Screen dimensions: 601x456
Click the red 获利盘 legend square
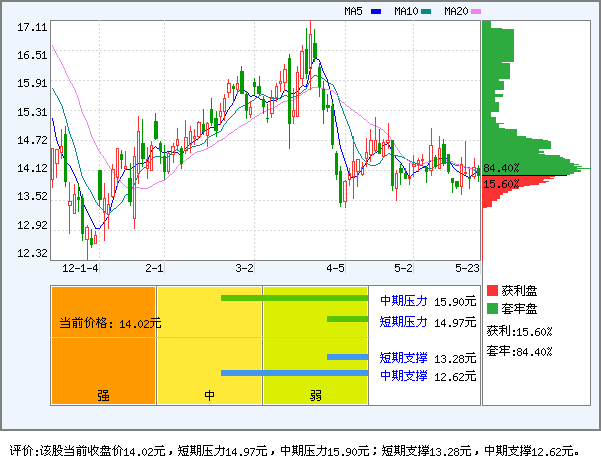click(492, 290)
